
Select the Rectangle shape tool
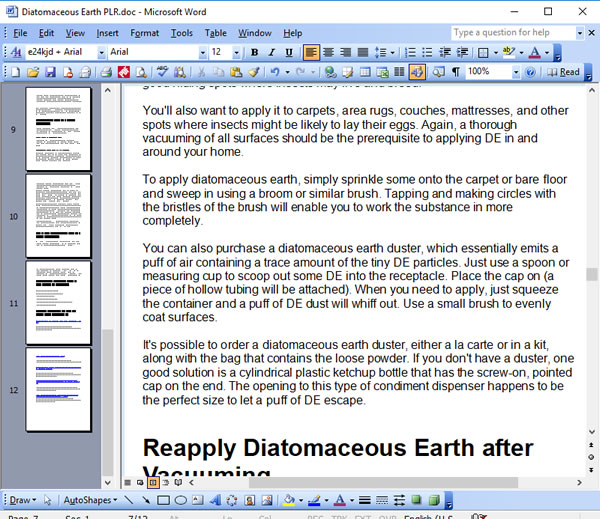click(x=163, y=500)
